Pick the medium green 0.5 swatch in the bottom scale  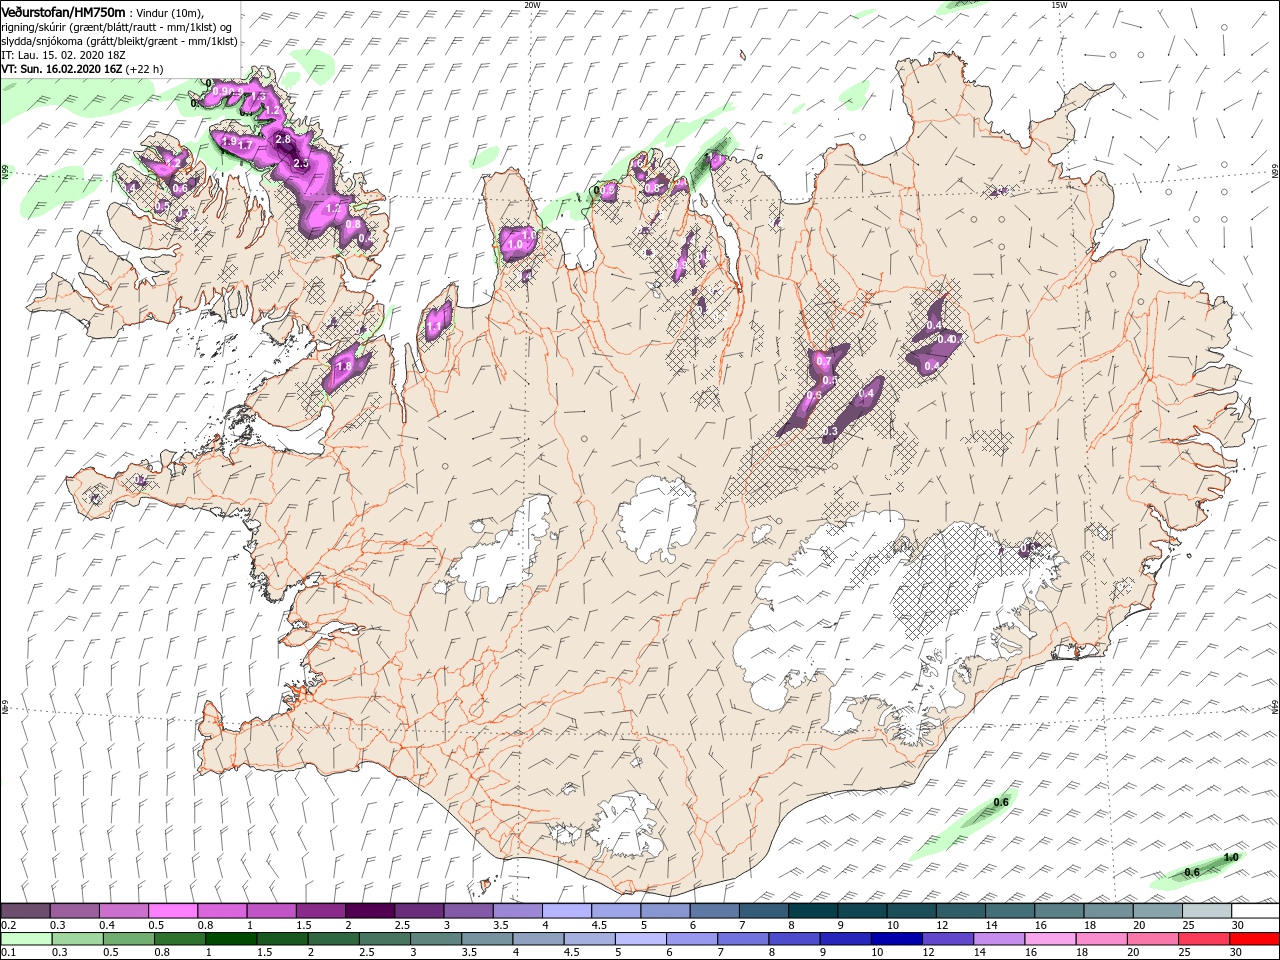coord(128,939)
